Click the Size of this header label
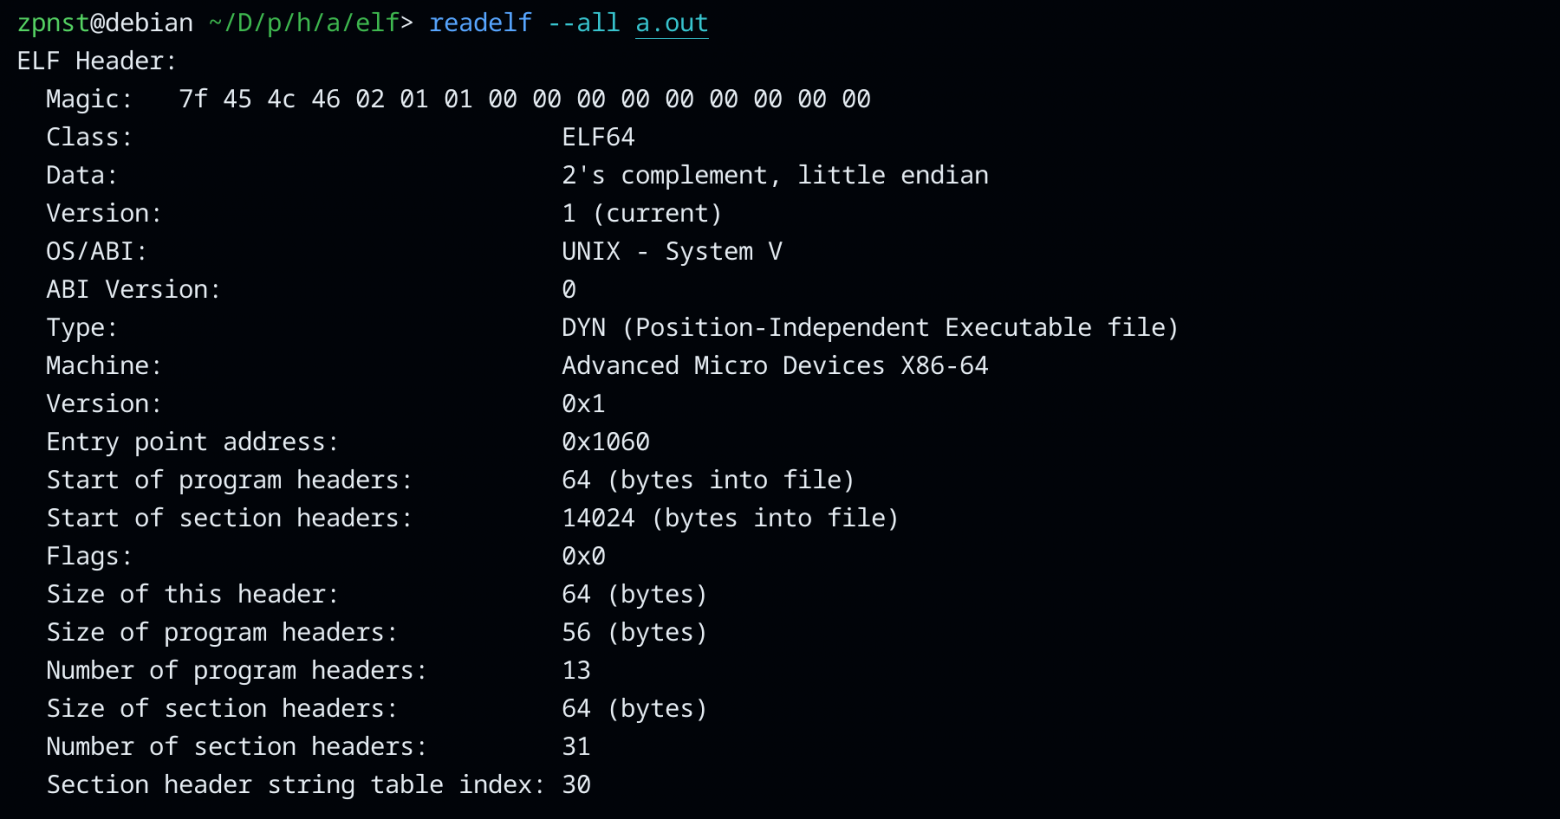This screenshot has width=1560, height=819. click(192, 594)
